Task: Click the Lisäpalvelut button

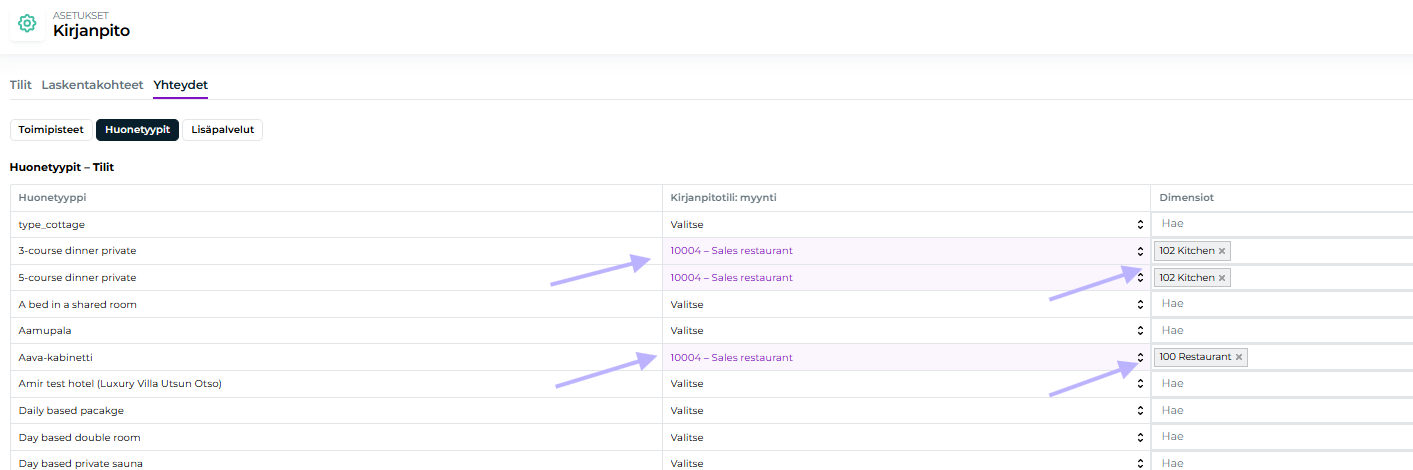Action: pyautogui.click(x=222, y=130)
